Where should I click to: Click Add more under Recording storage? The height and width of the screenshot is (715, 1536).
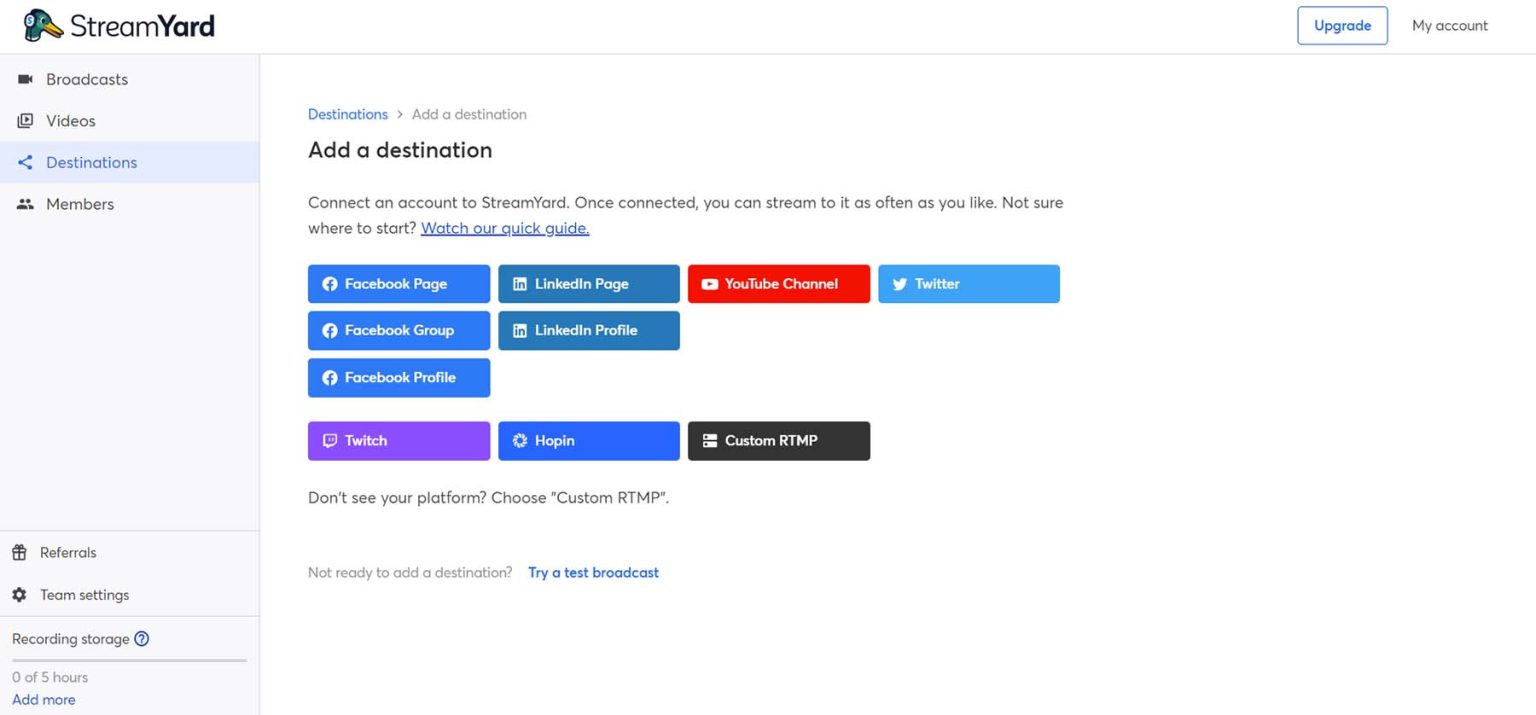click(x=44, y=699)
